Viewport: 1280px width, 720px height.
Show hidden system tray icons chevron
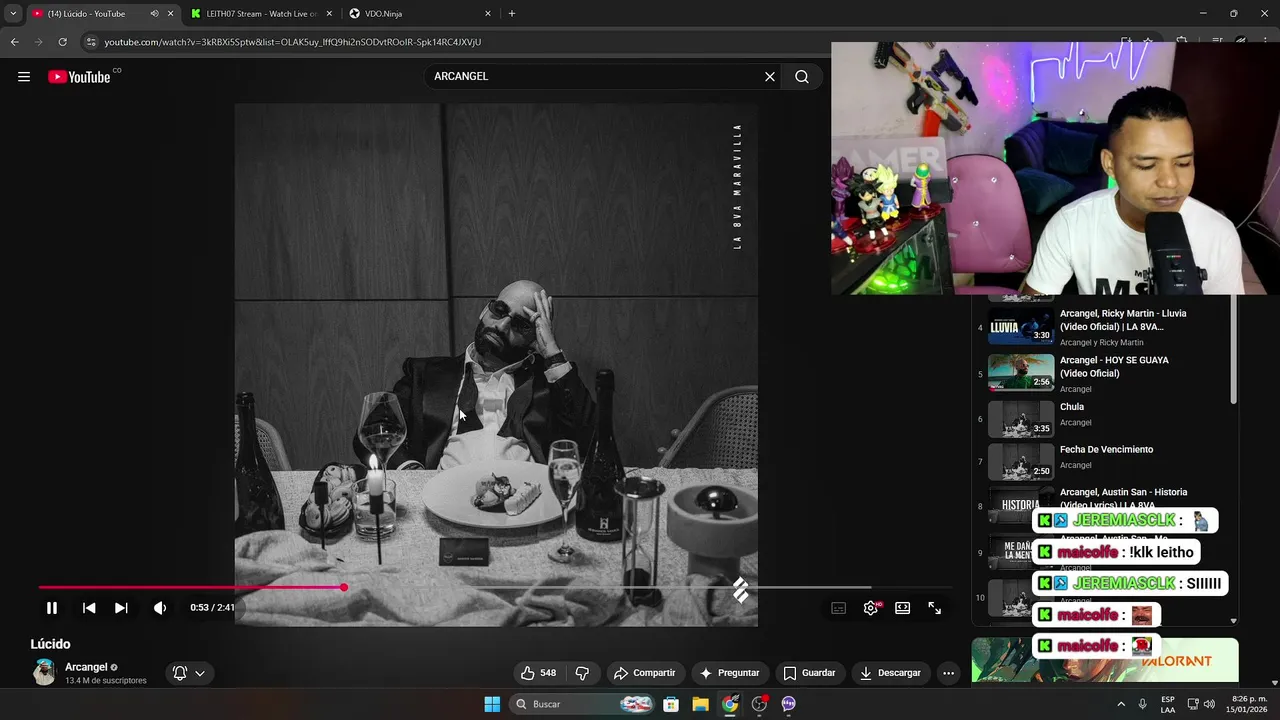coord(1120,704)
